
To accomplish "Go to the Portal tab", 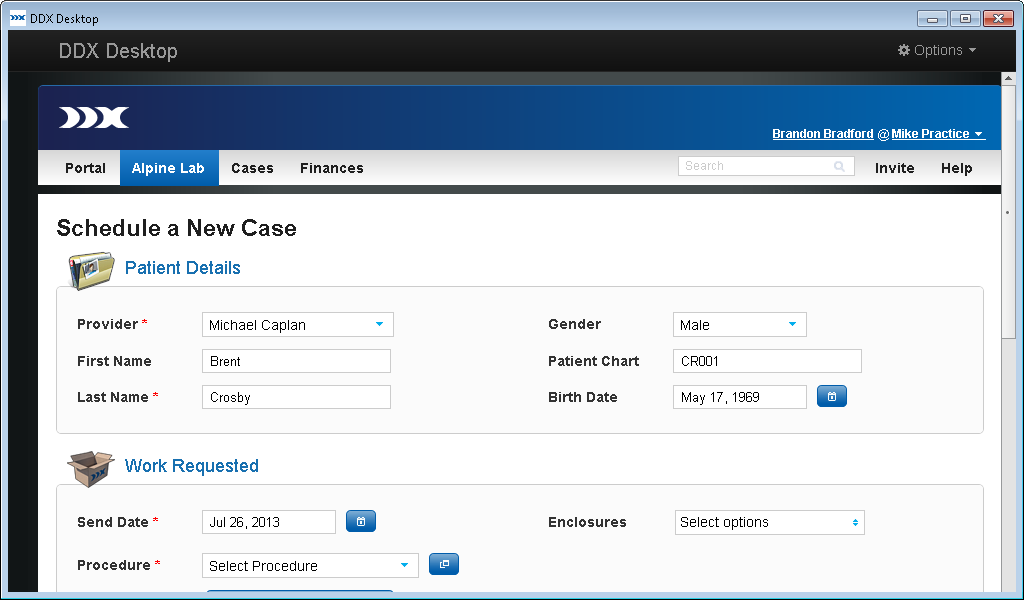I will pos(85,168).
